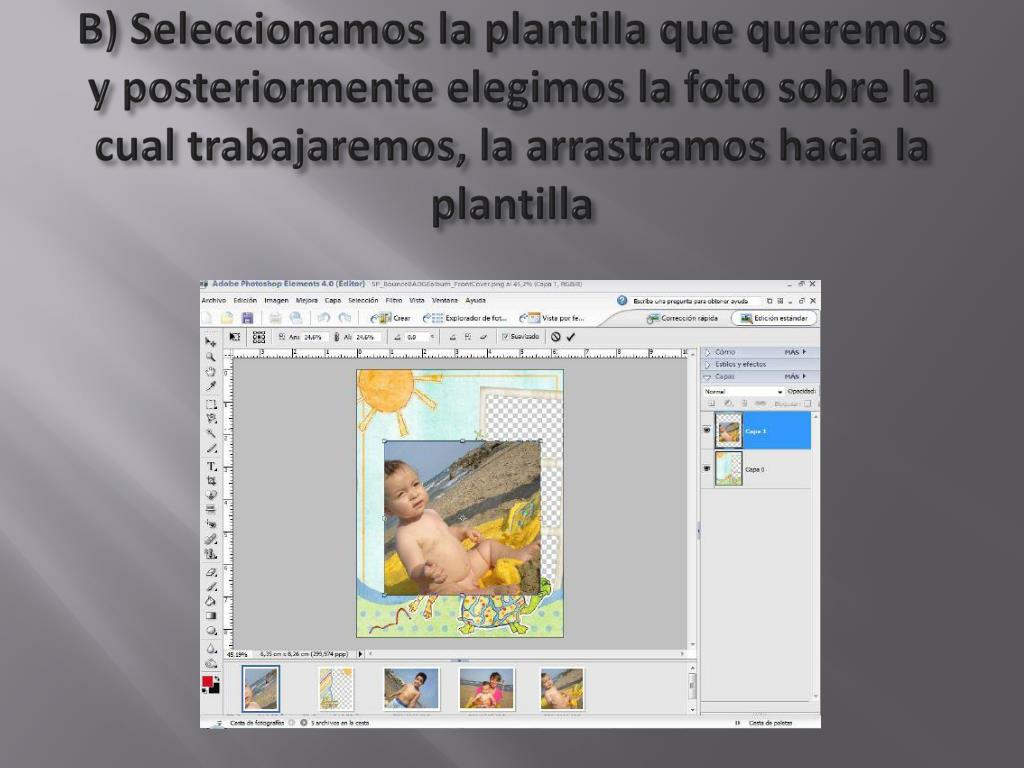This screenshot has width=1024, height=768.
Task: Open the Selección menu
Action: (x=363, y=300)
